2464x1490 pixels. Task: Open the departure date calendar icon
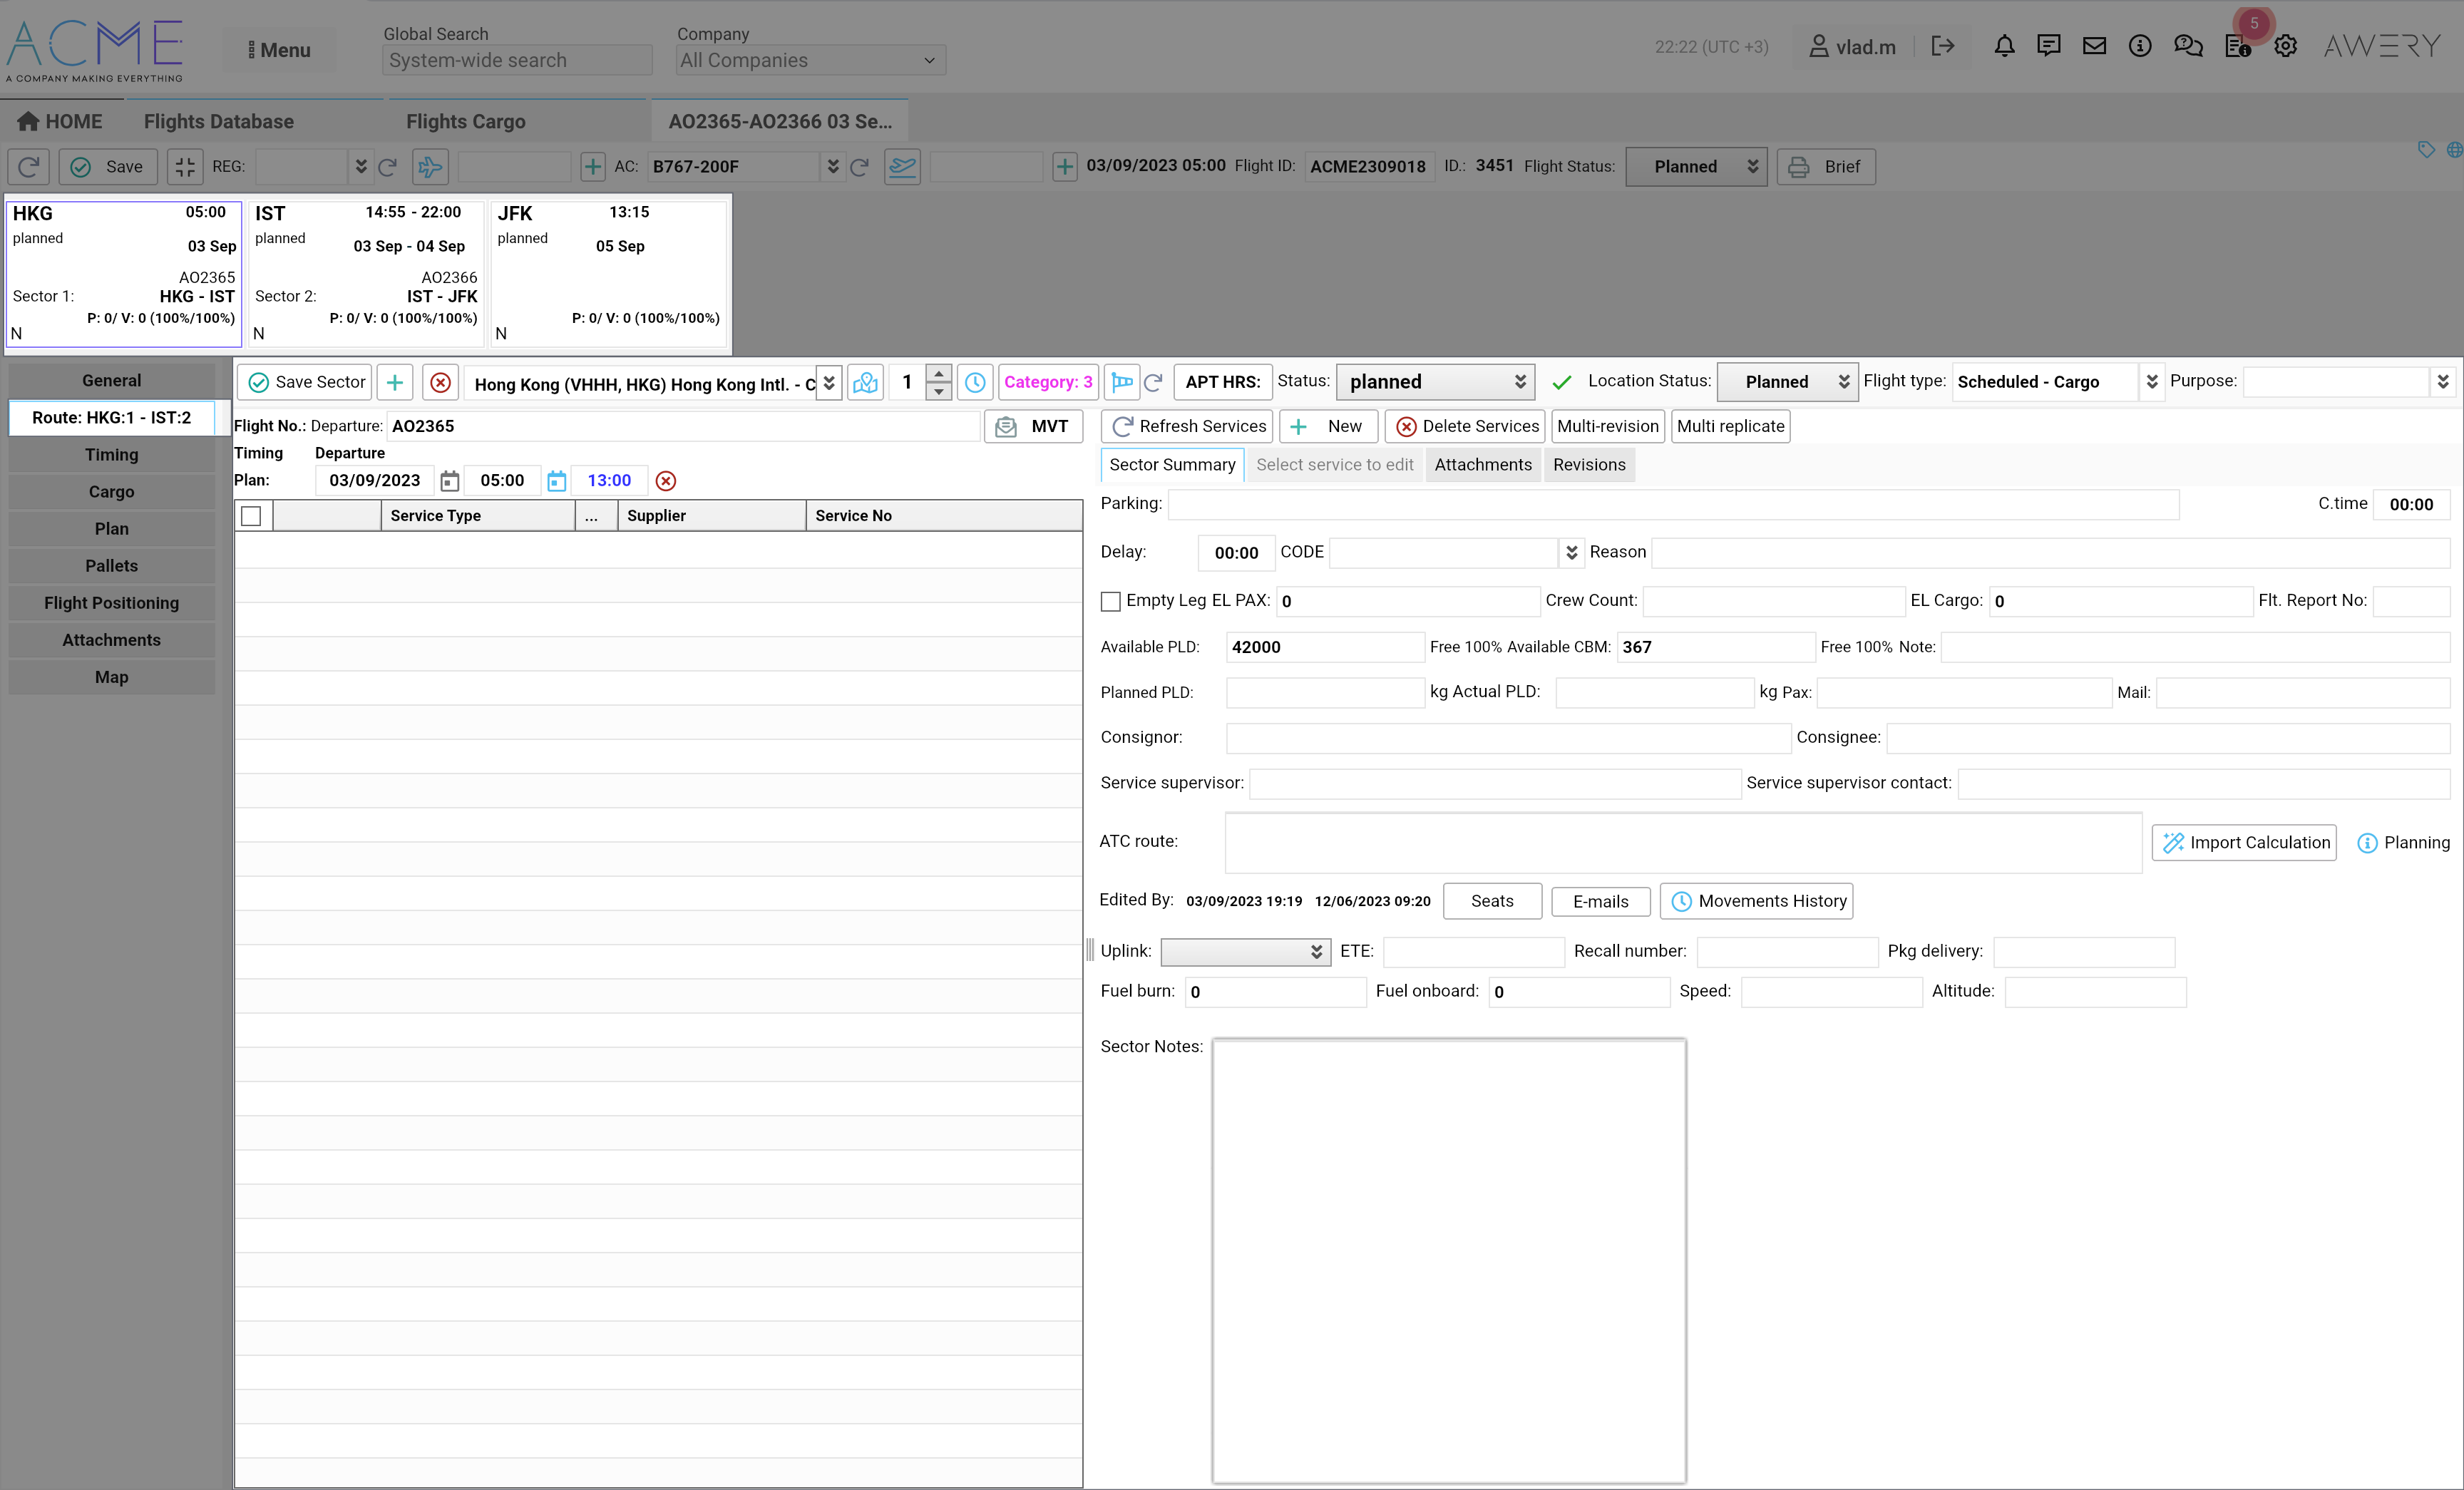coord(450,481)
